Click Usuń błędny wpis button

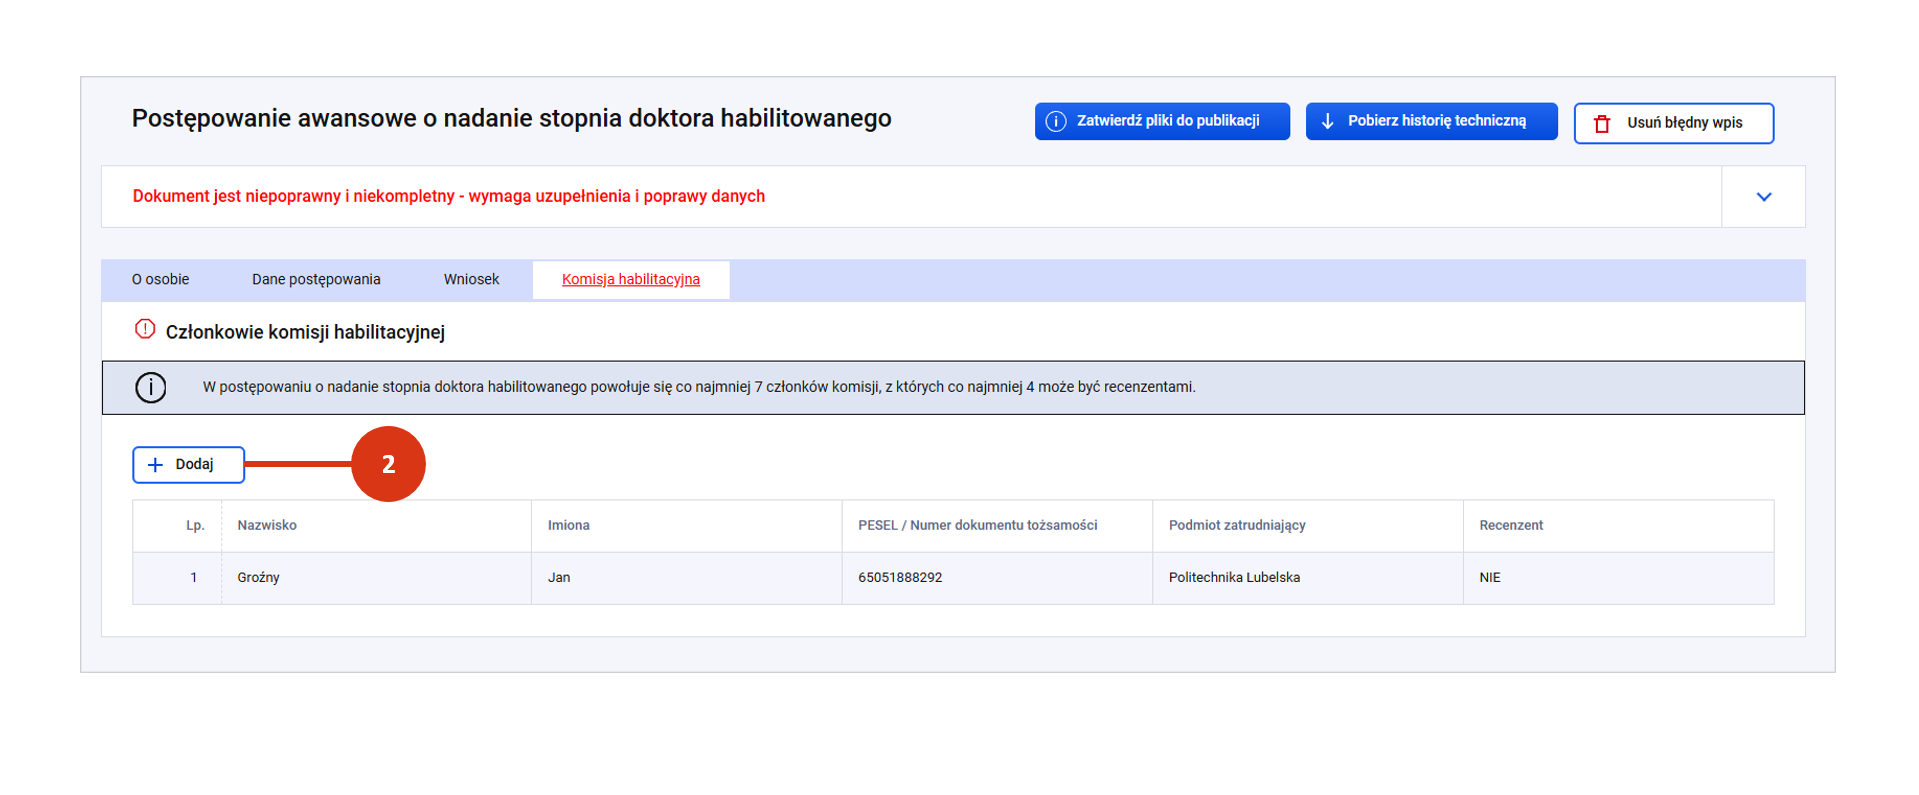click(x=1673, y=123)
